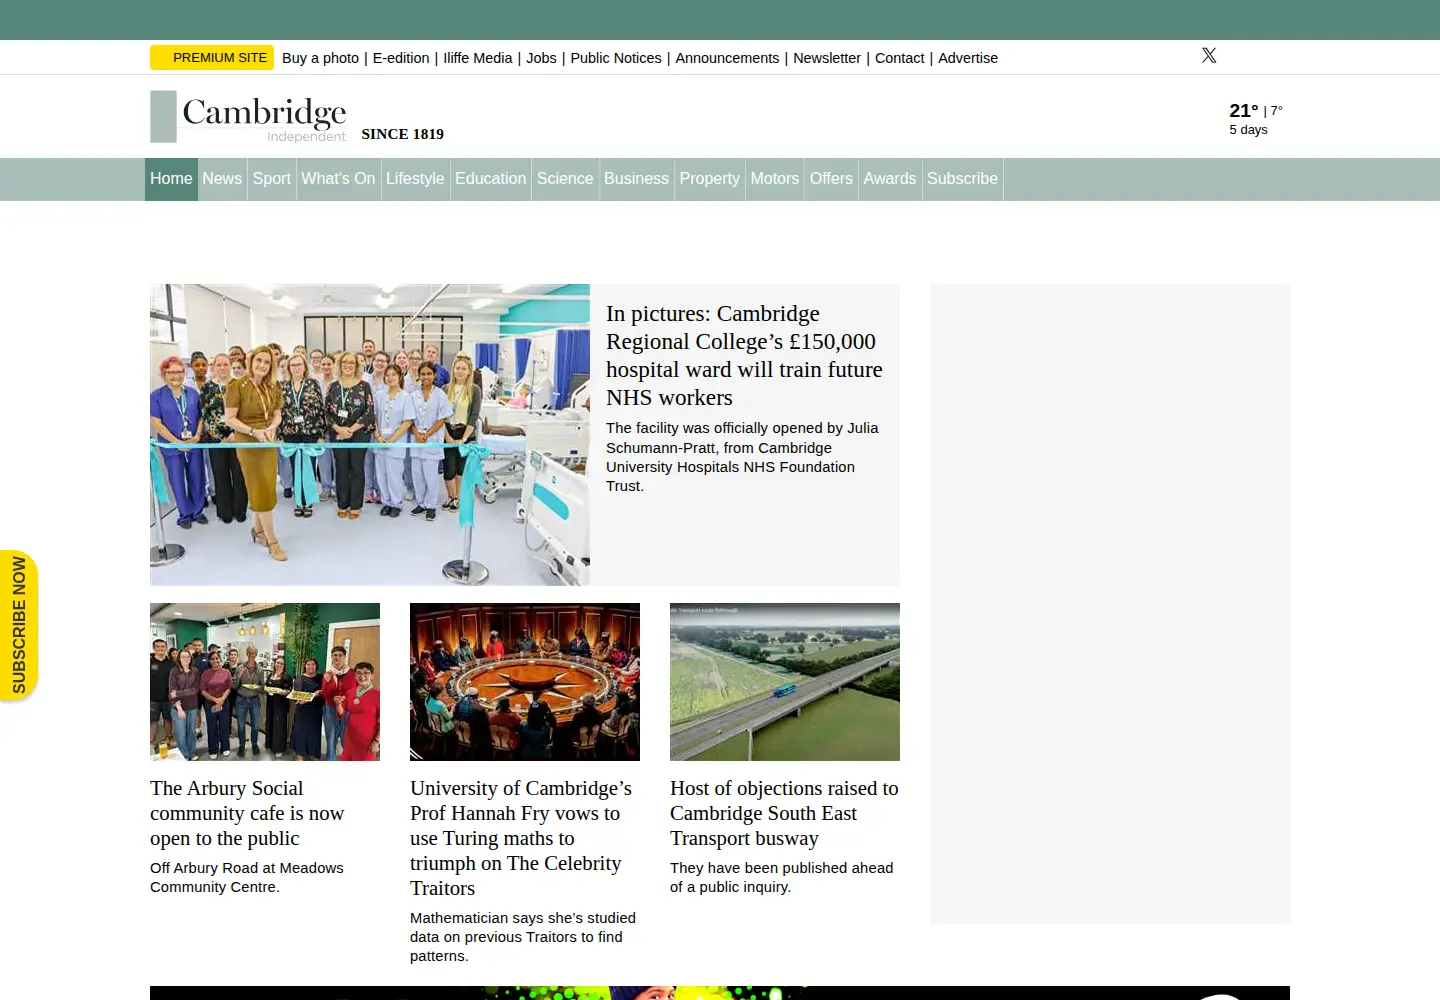Open the Subscribe menu item

(x=962, y=179)
